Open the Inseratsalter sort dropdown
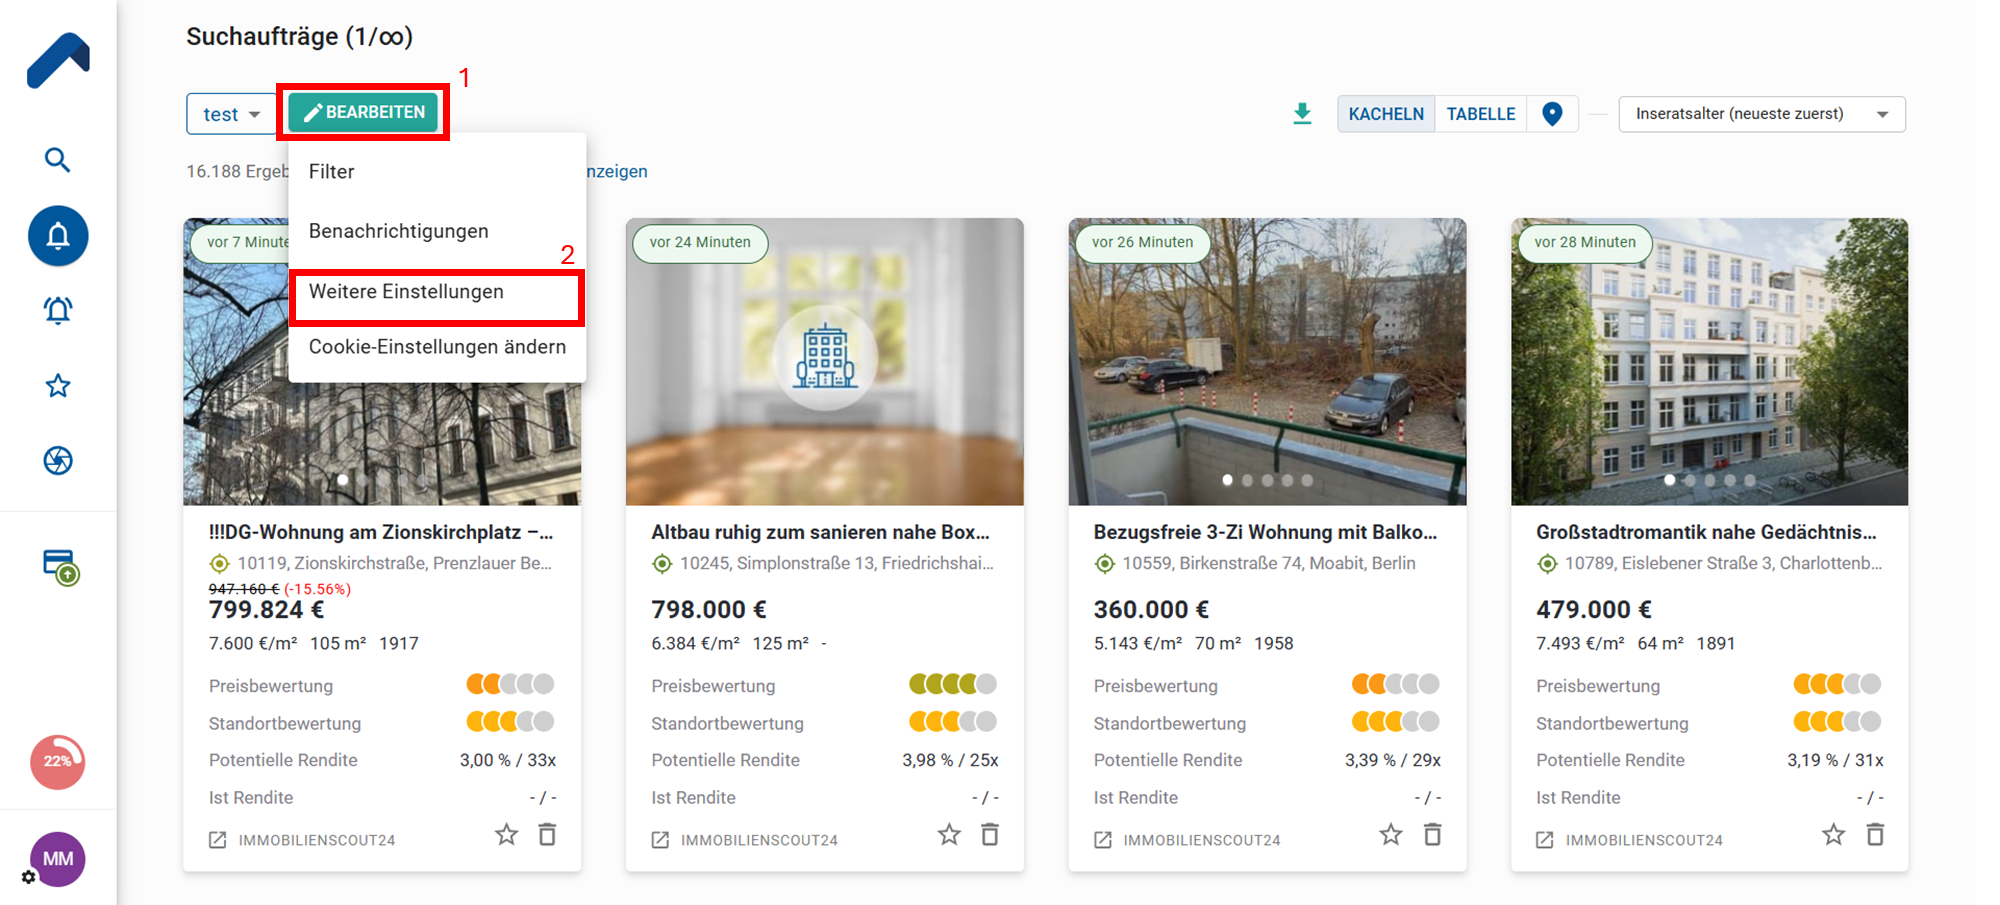 [x=1761, y=114]
